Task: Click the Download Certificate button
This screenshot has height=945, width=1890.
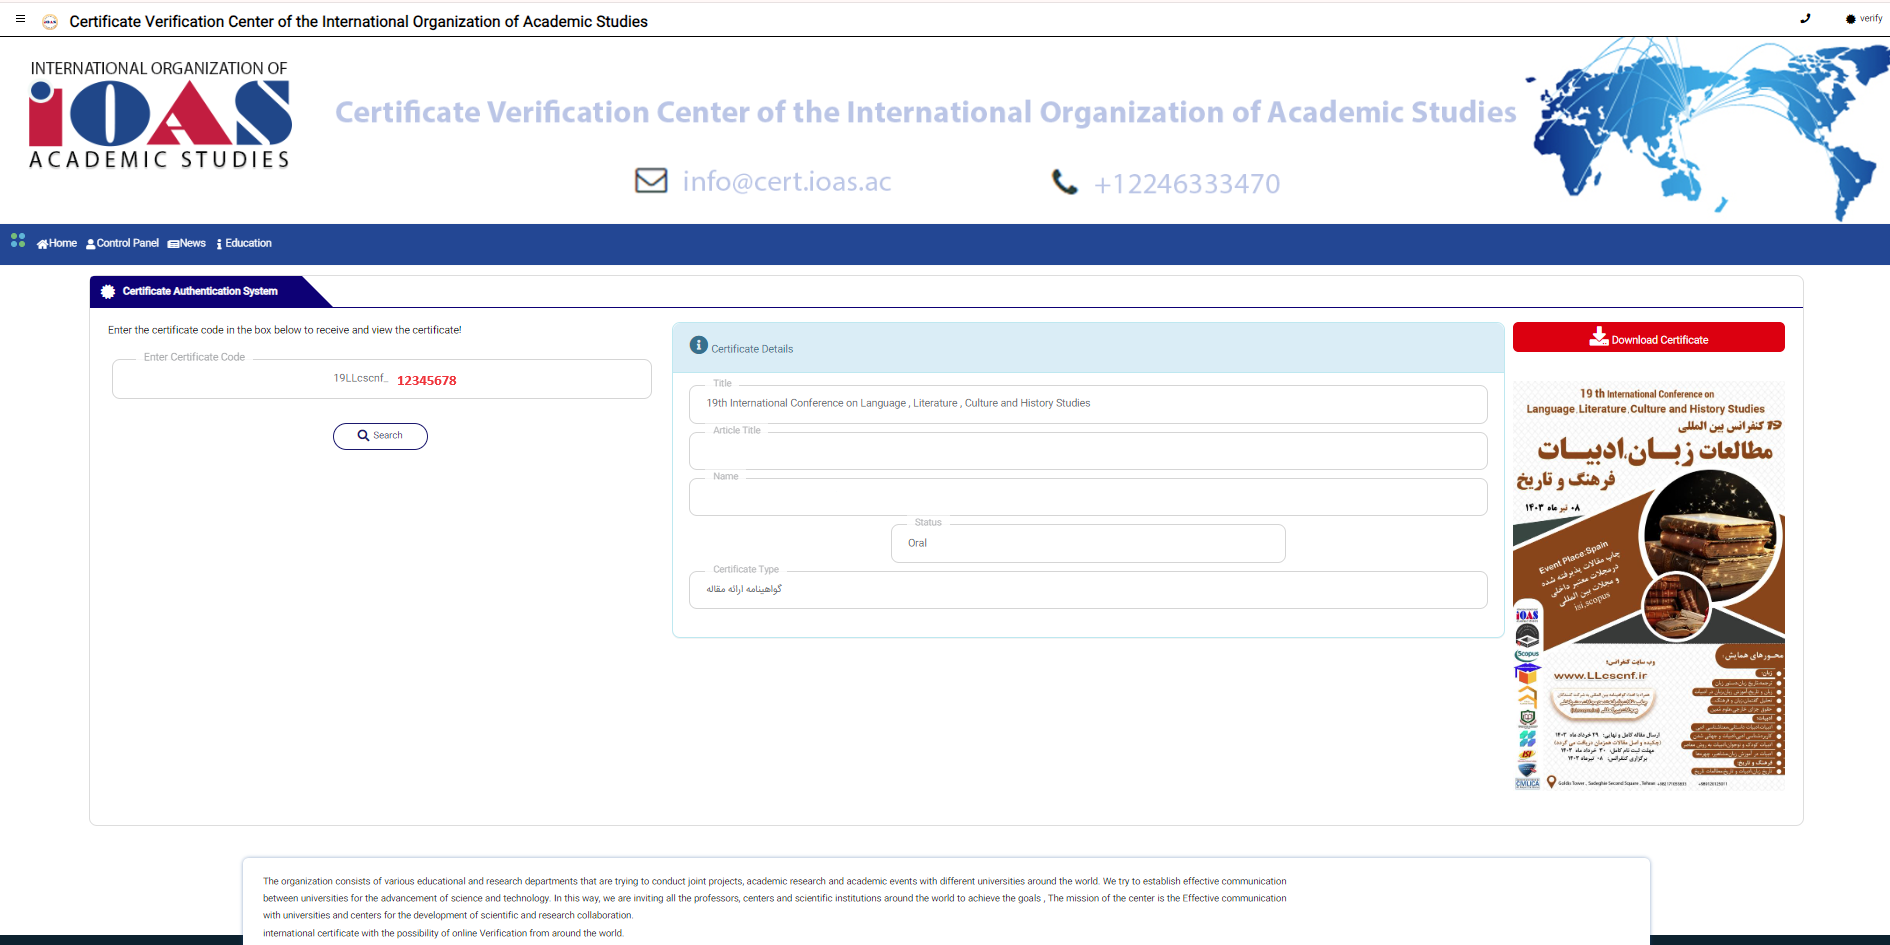Action: point(1648,337)
